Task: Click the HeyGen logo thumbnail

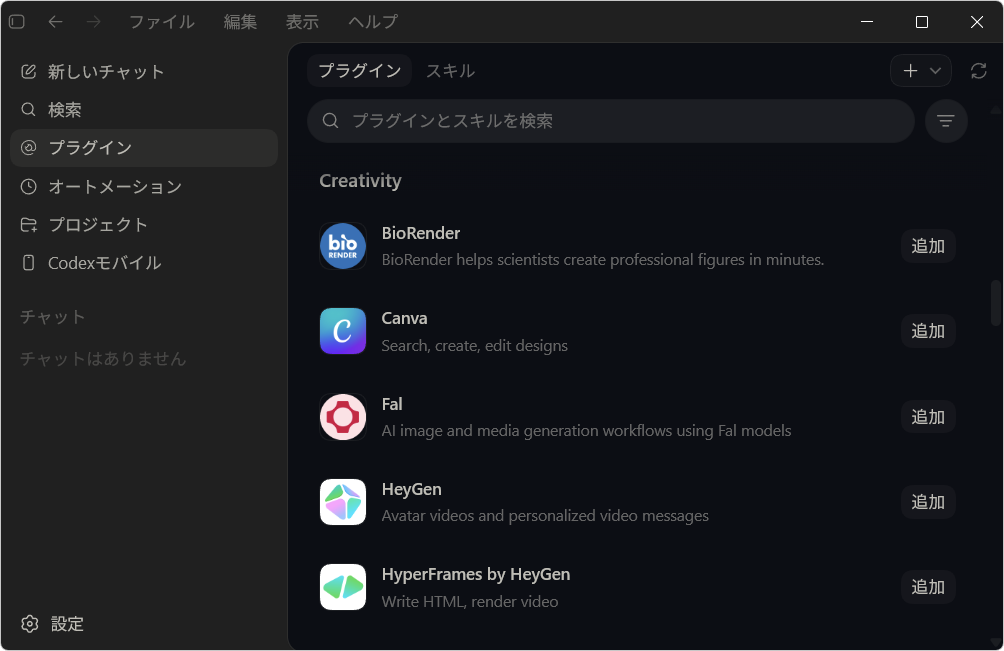Action: click(343, 502)
